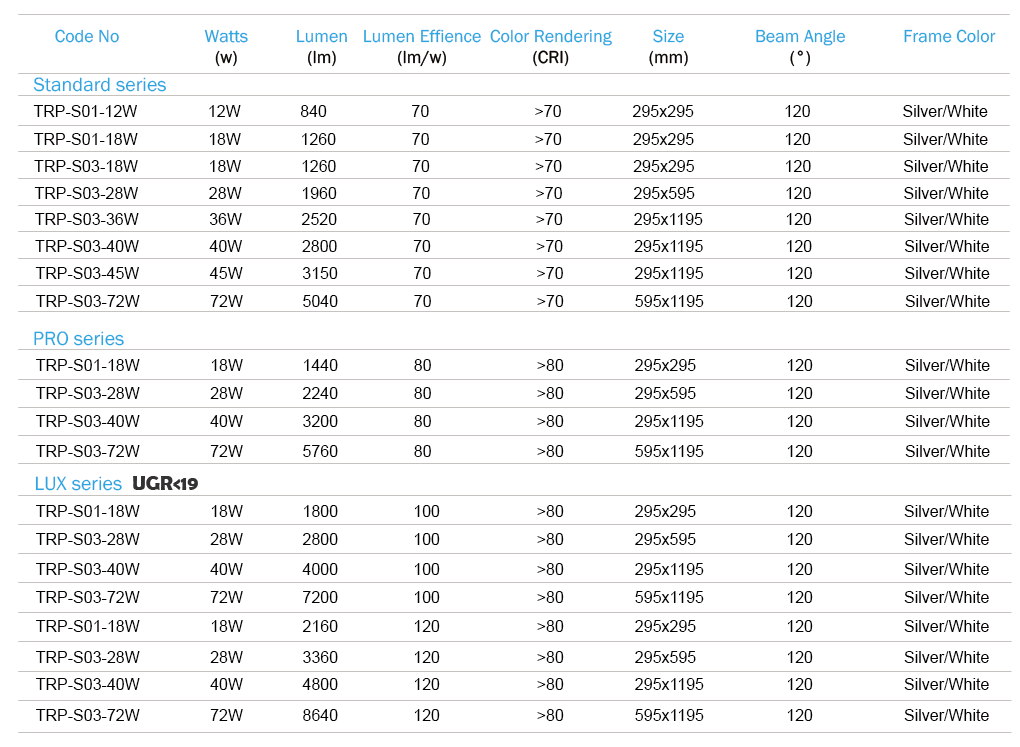Select the 1440 lumen value

tap(320, 365)
